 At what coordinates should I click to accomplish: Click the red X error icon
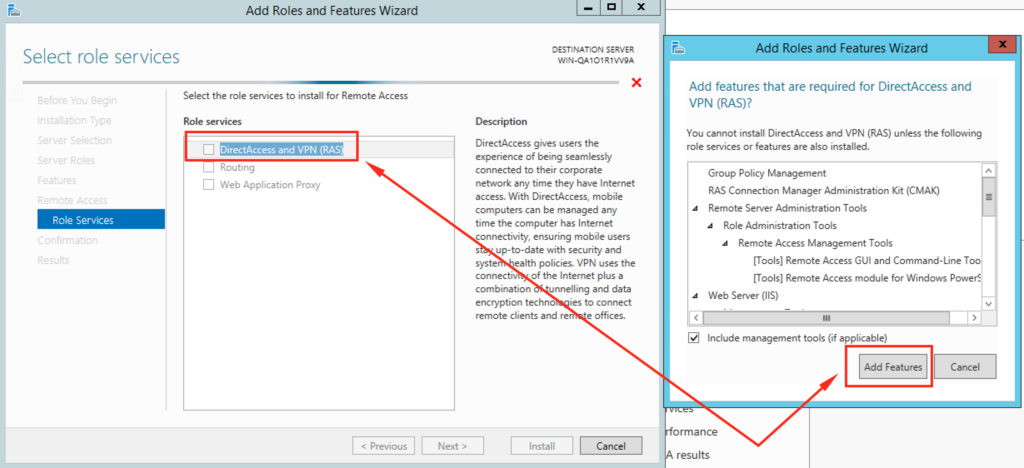(x=637, y=83)
